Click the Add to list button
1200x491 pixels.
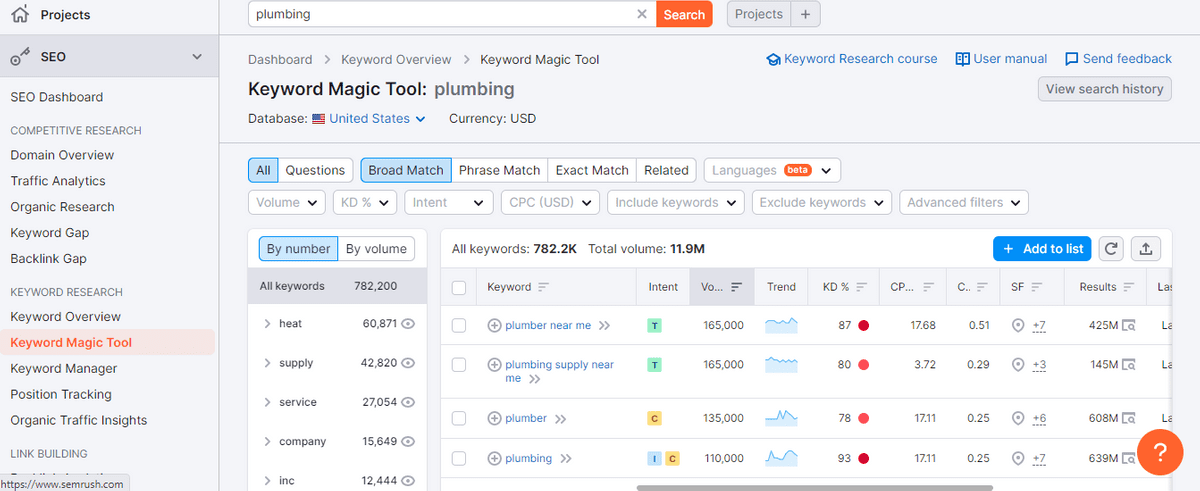tap(1042, 249)
